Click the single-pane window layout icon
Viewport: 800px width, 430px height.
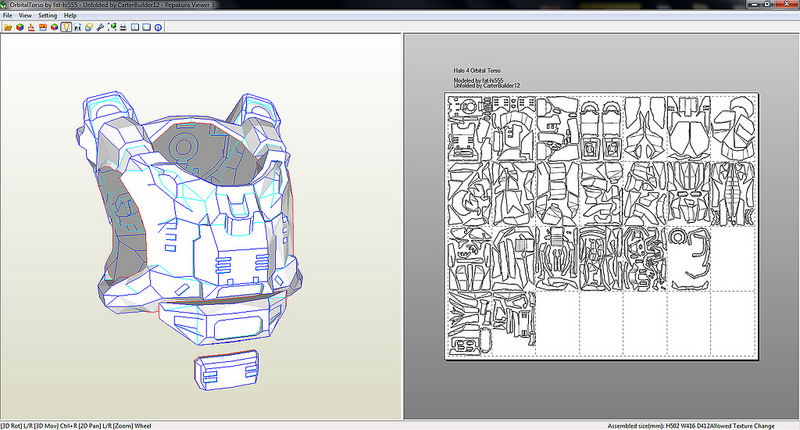pyautogui.click(x=146, y=27)
